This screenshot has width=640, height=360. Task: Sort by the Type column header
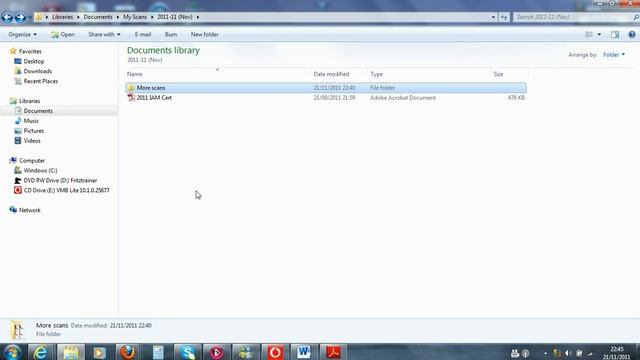click(x=429, y=74)
